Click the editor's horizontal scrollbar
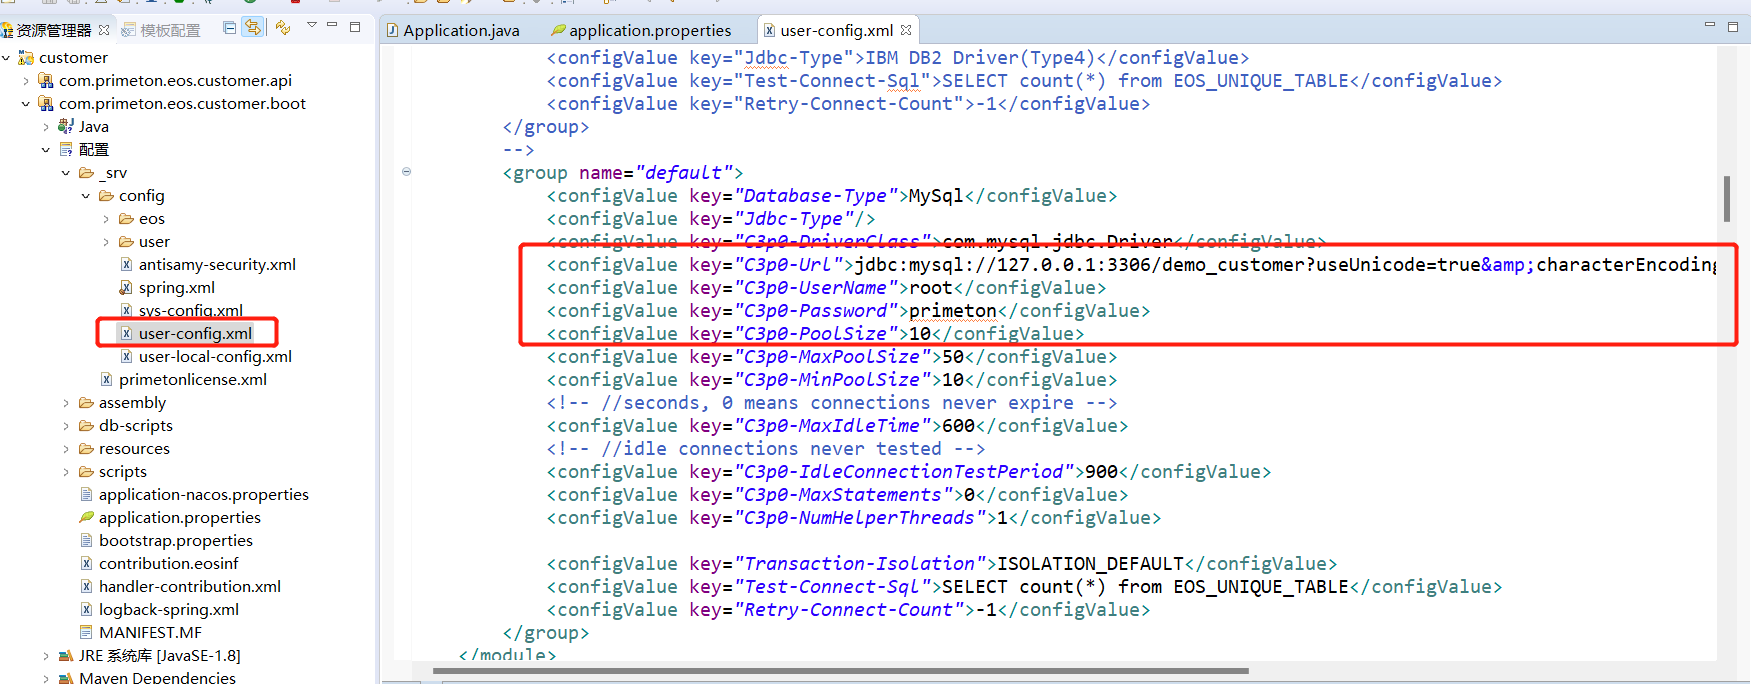This screenshot has height=684, width=1751. pos(840,670)
